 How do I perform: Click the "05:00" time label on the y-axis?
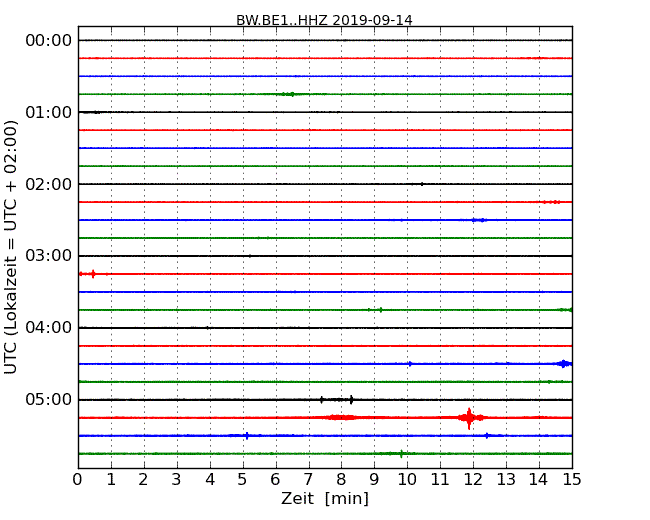[49, 399]
